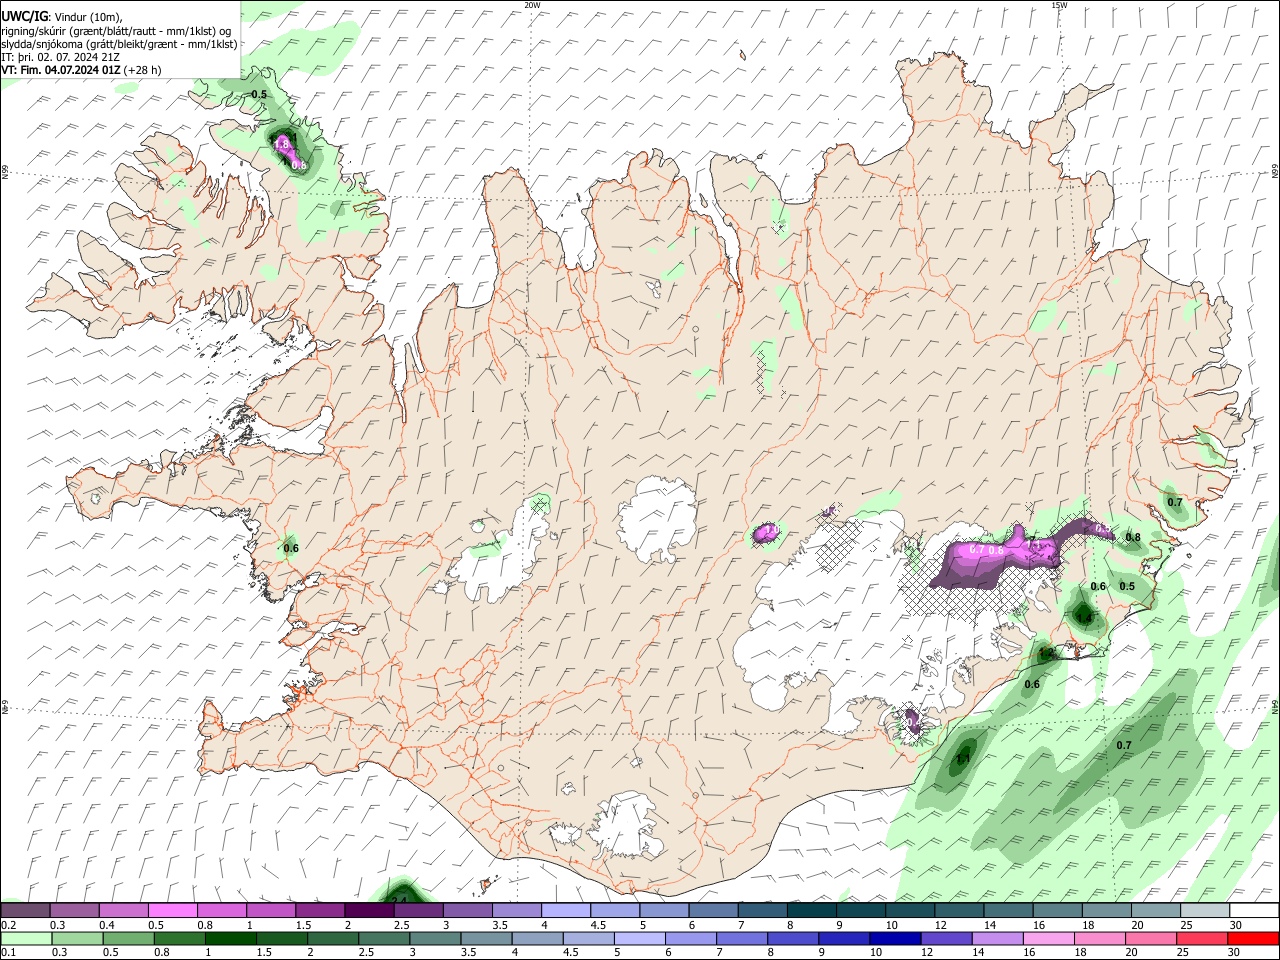Click the 20W longitude label

(532, 5)
